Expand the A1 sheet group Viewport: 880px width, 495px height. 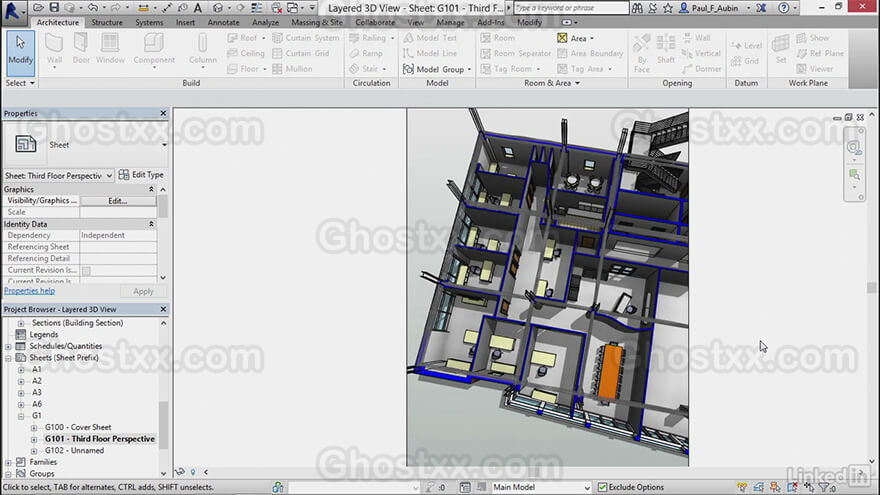click(21, 369)
